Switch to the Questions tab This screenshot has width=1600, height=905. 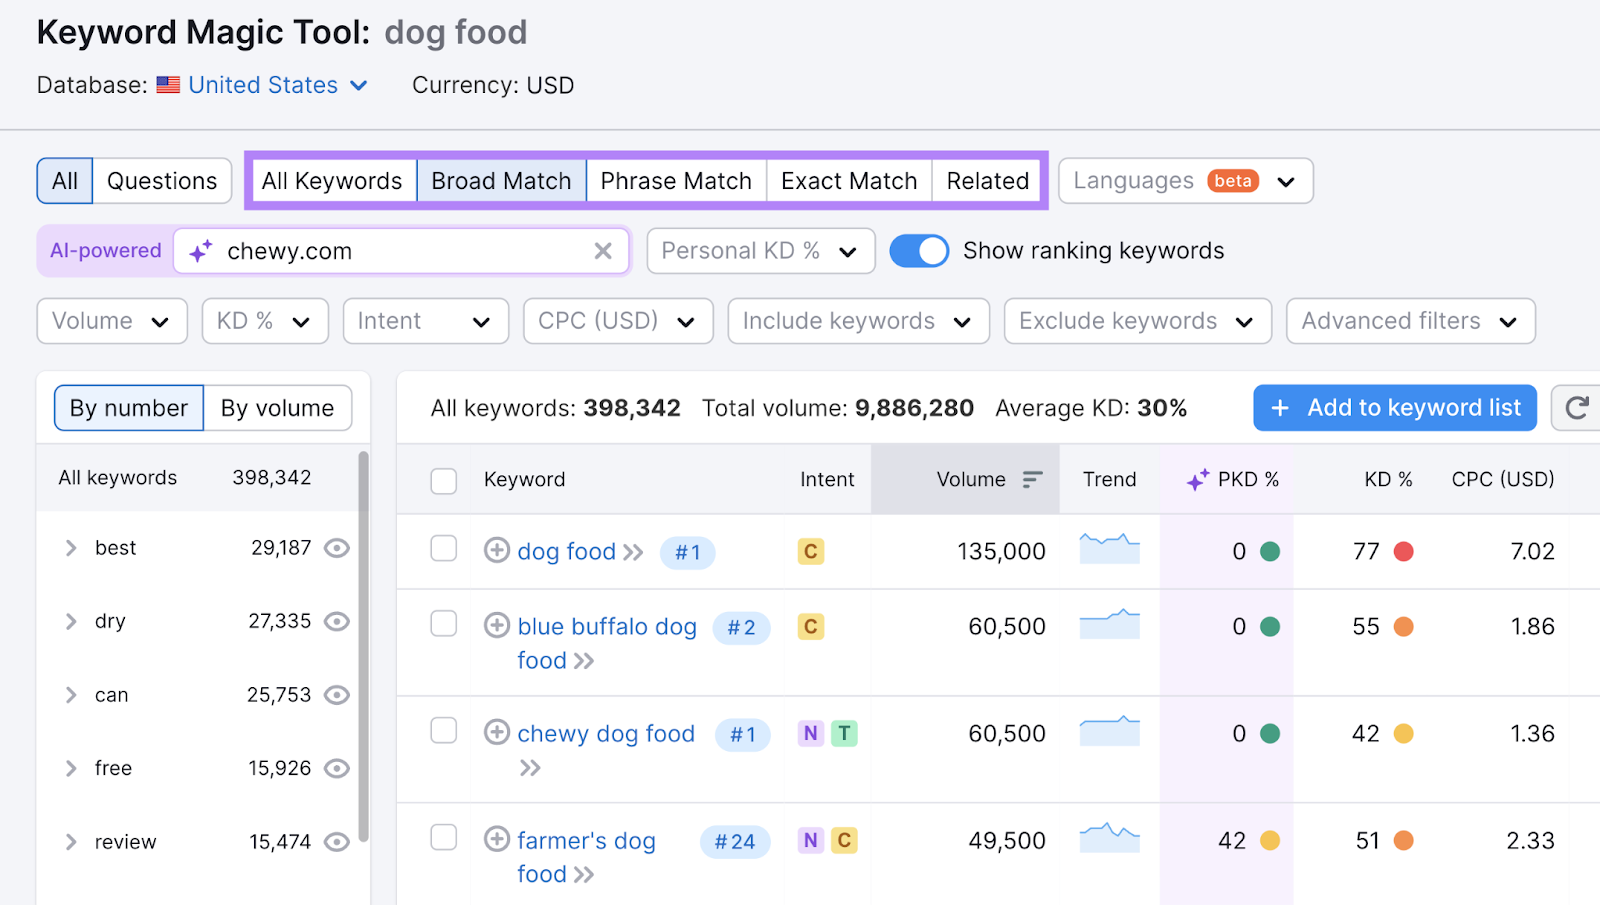[x=161, y=181]
